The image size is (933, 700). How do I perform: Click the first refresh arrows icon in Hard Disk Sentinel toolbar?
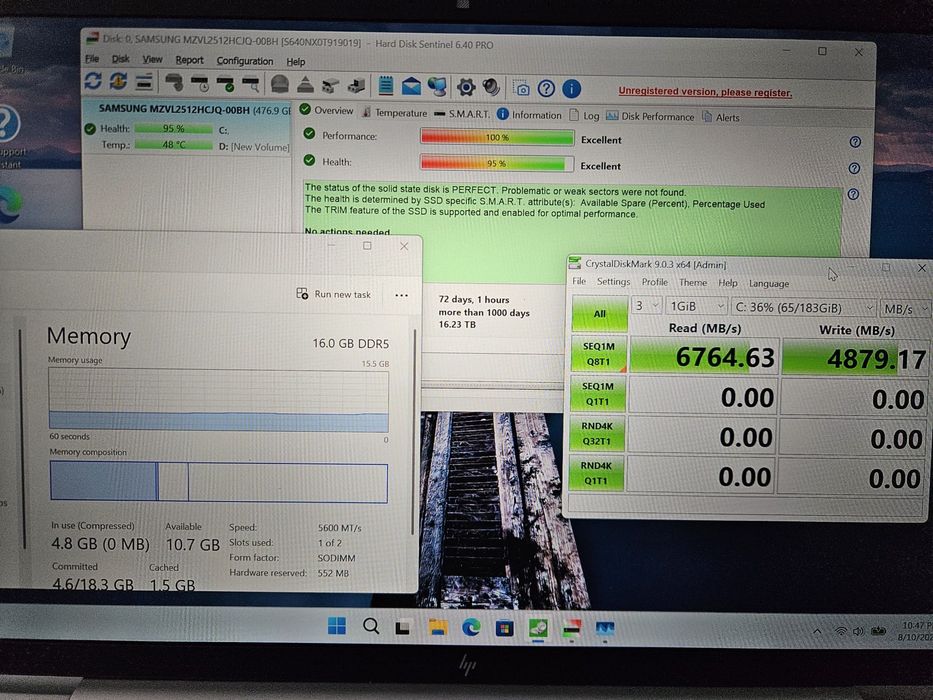tap(93, 80)
